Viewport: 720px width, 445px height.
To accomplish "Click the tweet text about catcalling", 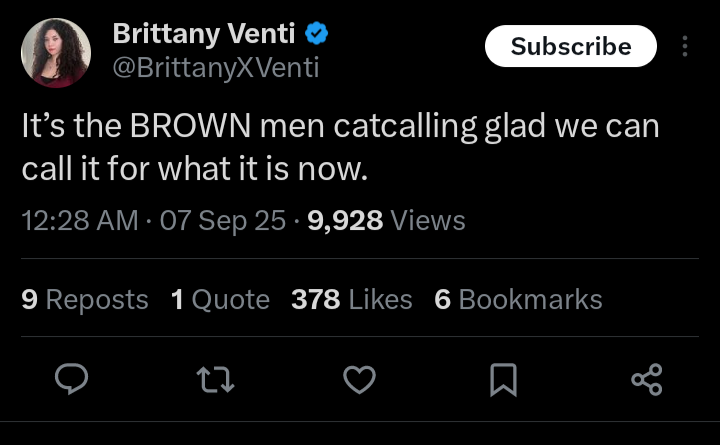I will click(x=340, y=148).
